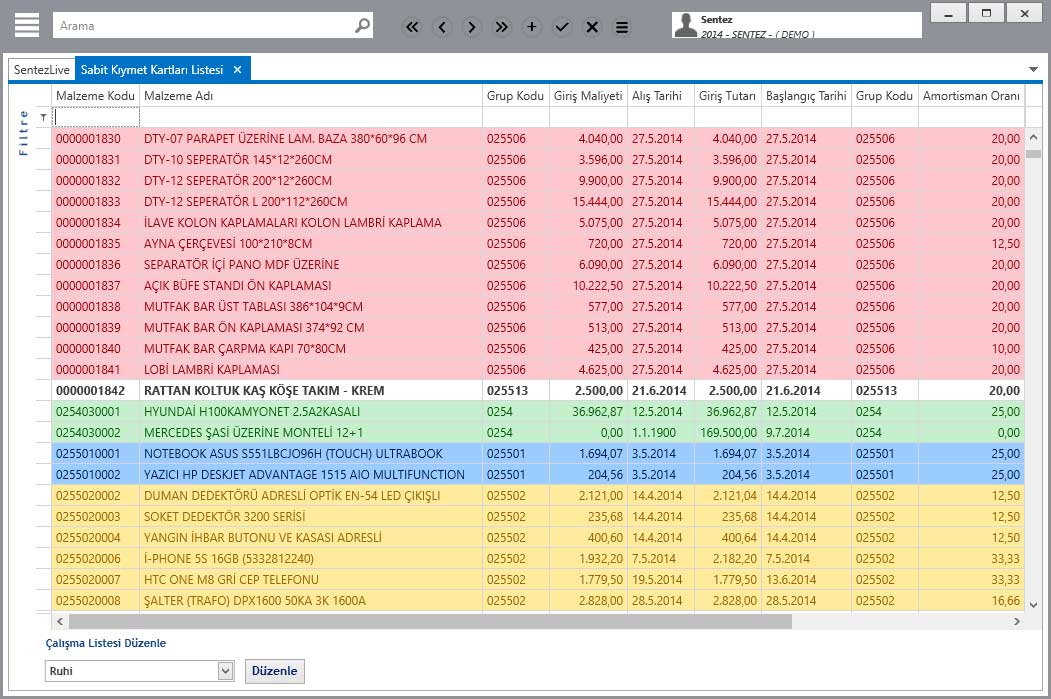Click the horizontal scrollbar right arrow

coord(1017,621)
